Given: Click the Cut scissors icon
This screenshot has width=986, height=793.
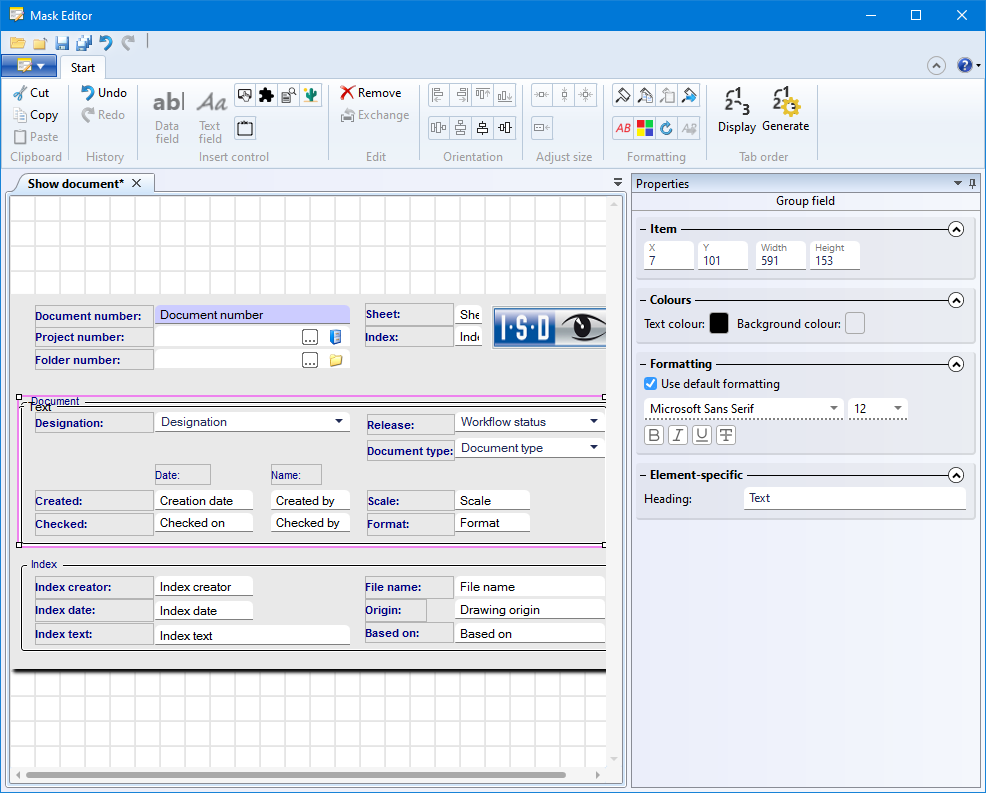Looking at the screenshot, I should click(x=20, y=93).
